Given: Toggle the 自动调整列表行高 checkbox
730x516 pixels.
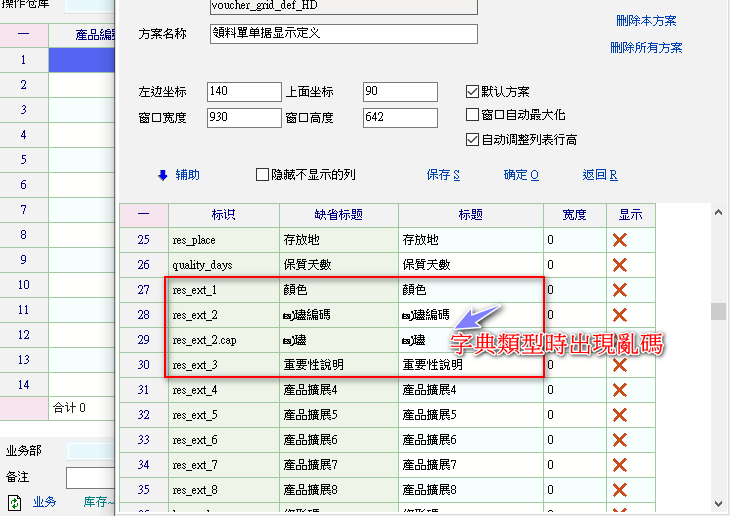Looking at the screenshot, I should tap(473, 140).
